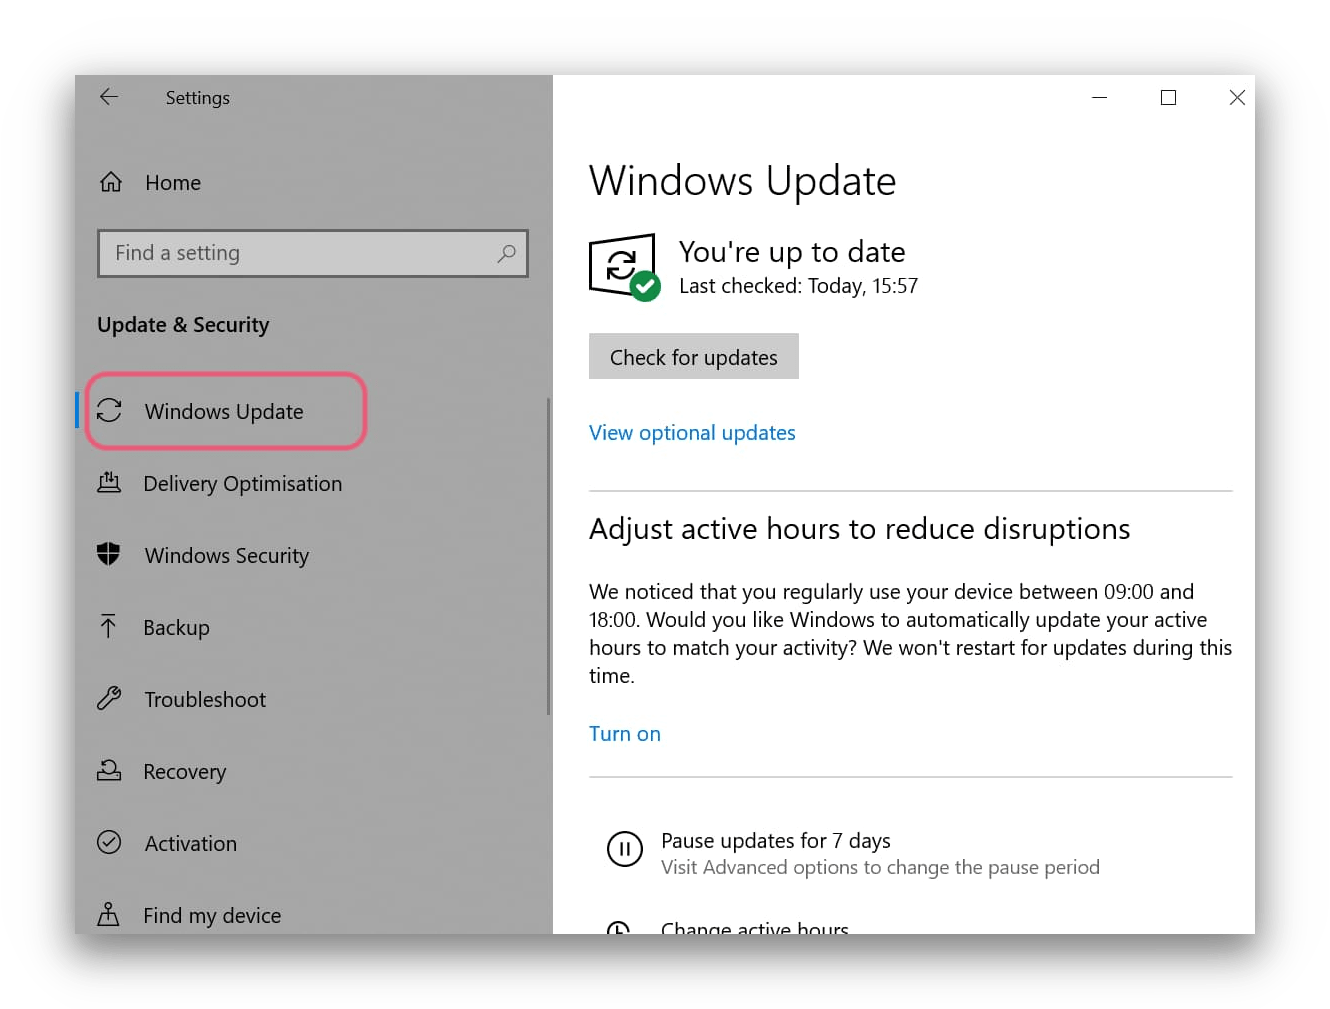
Task: Open Find my device settings
Action: (212, 916)
